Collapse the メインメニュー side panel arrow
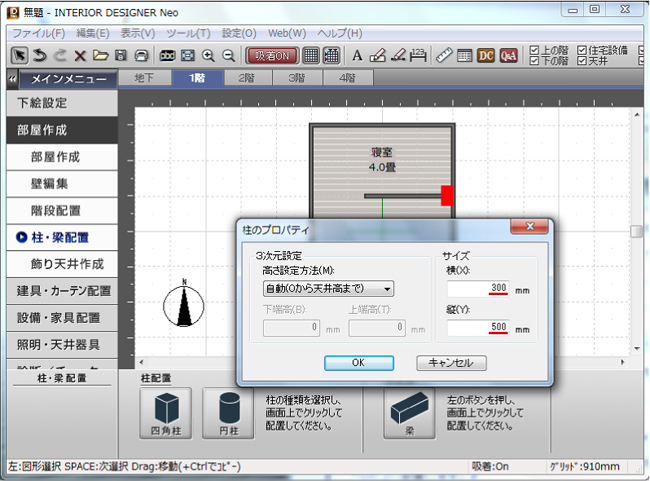Screen dimensions: 650x481 pyautogui.click(x=11, y=78)
